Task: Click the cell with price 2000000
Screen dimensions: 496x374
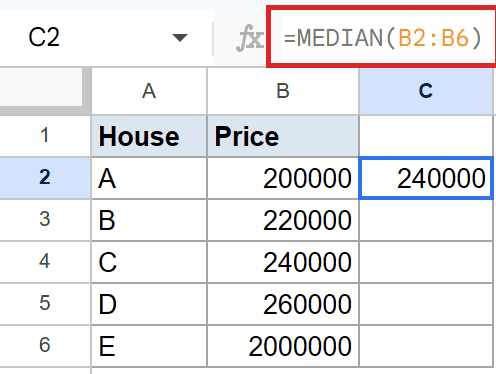Action: pyautogui.click(x=283, y=346)
